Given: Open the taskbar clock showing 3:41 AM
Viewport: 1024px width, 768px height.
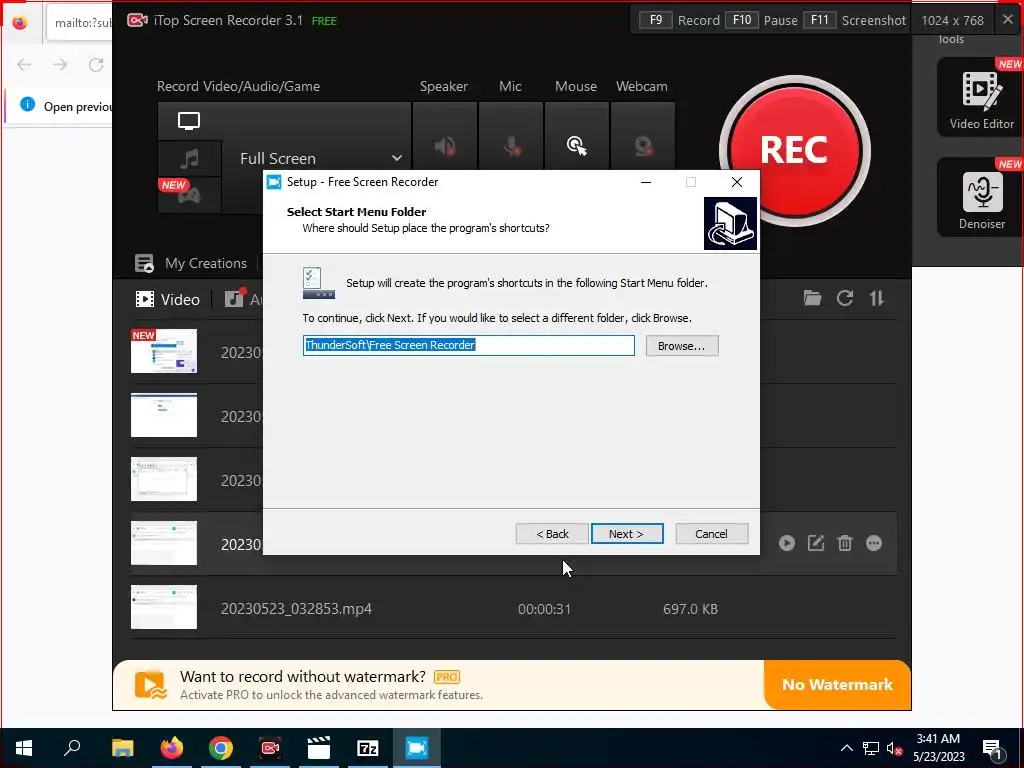Looking at the screenshot, I should [938, 748].
